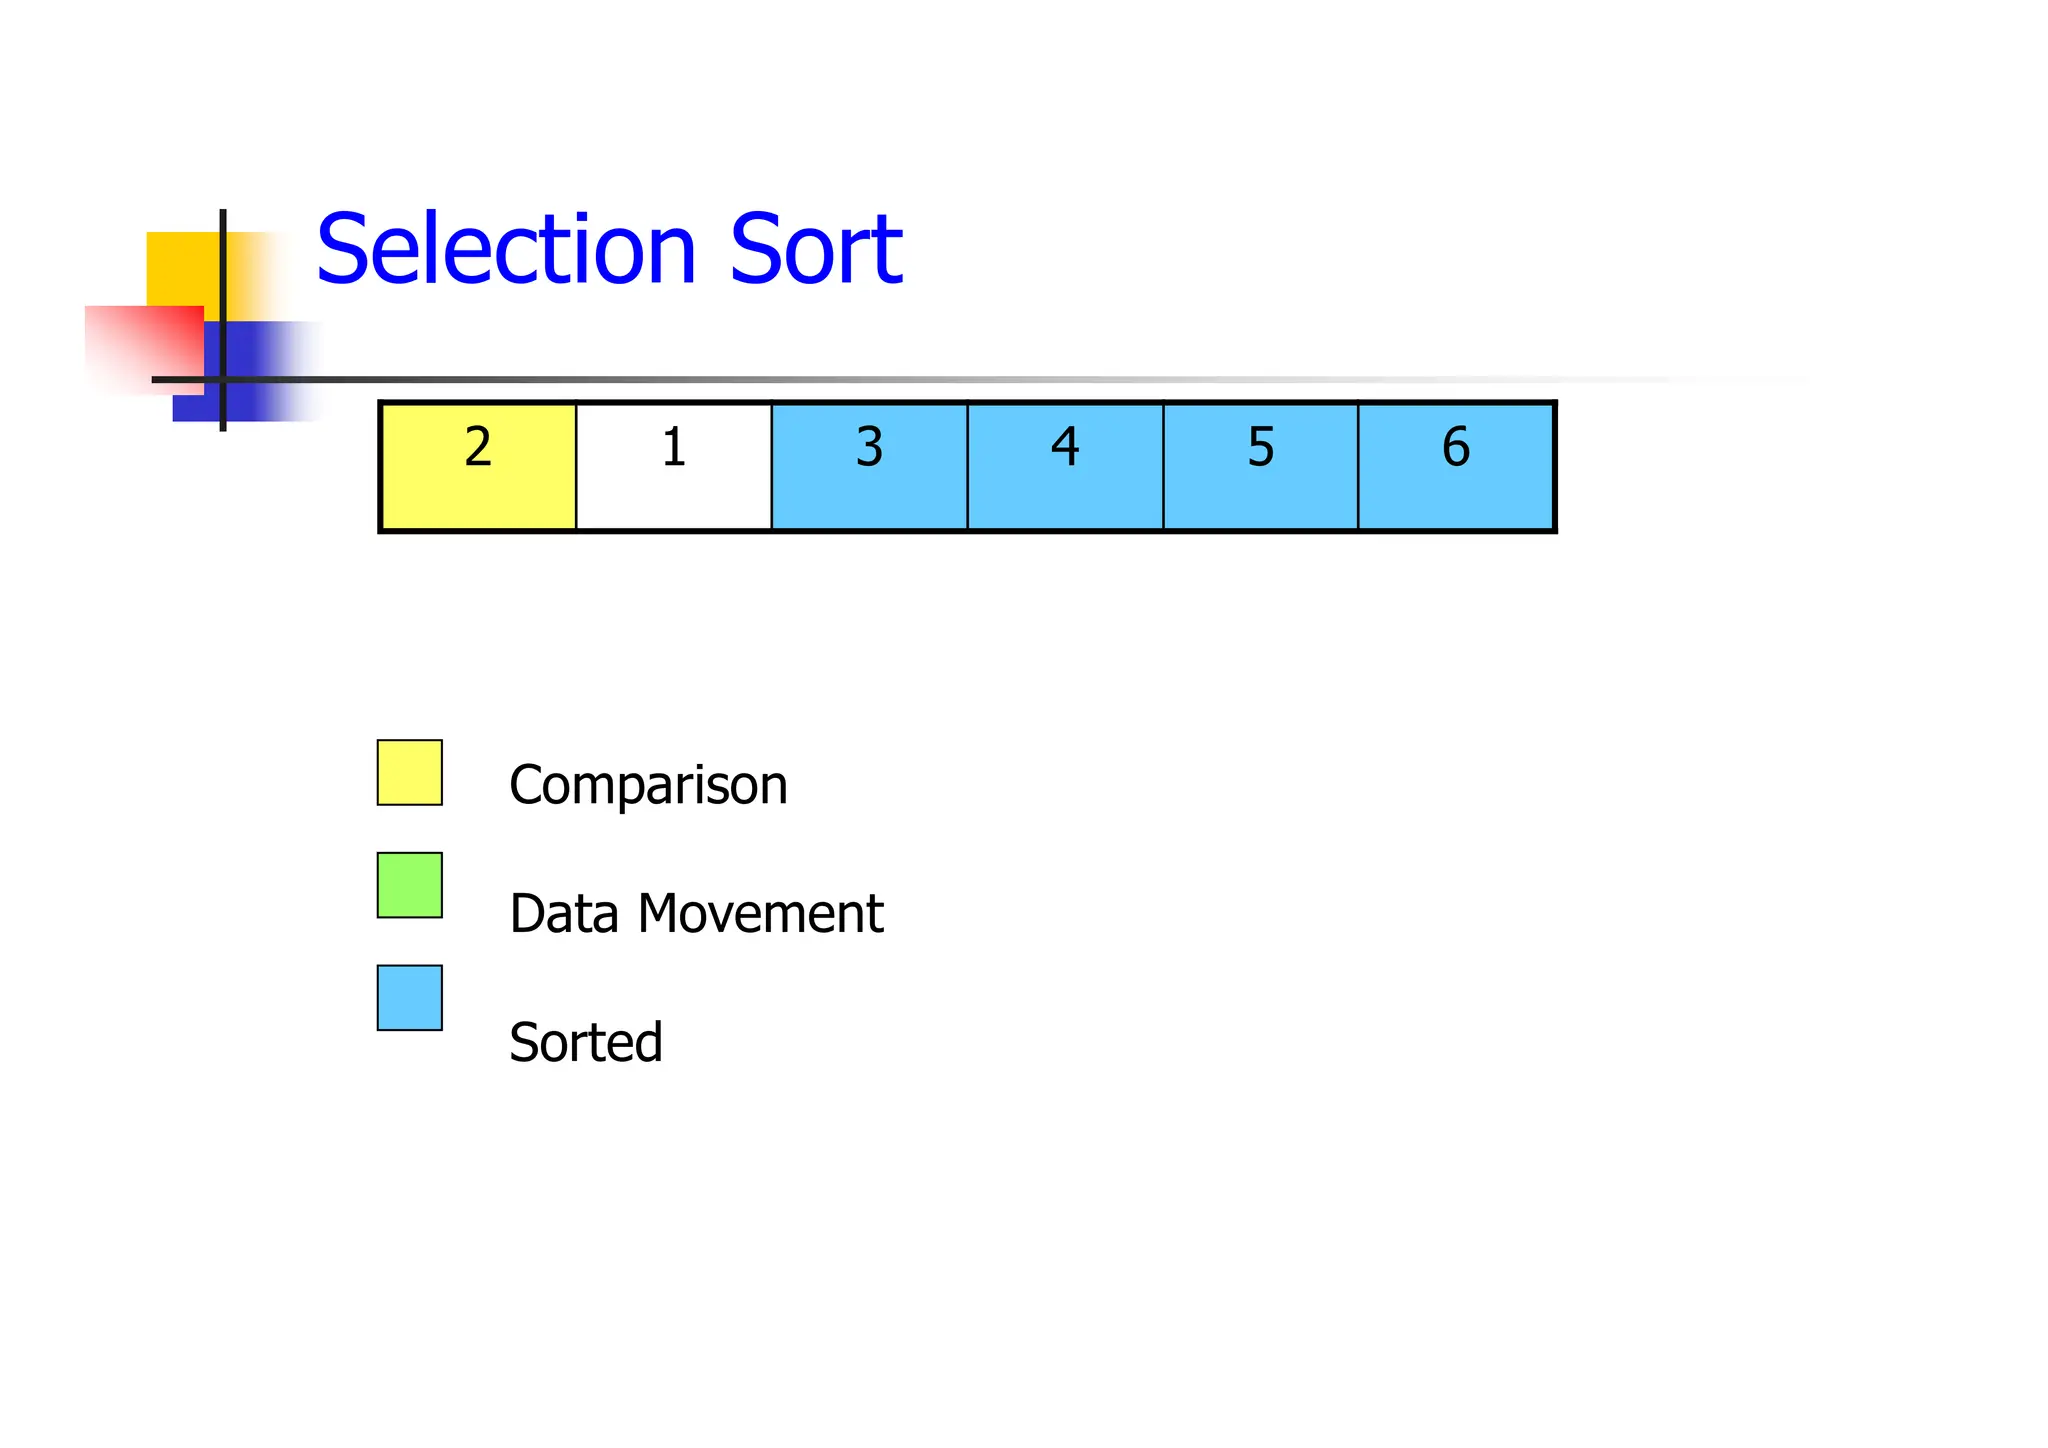Click the yellow Comparison legend swatch

pyautogui.click(x=409, y=772)
